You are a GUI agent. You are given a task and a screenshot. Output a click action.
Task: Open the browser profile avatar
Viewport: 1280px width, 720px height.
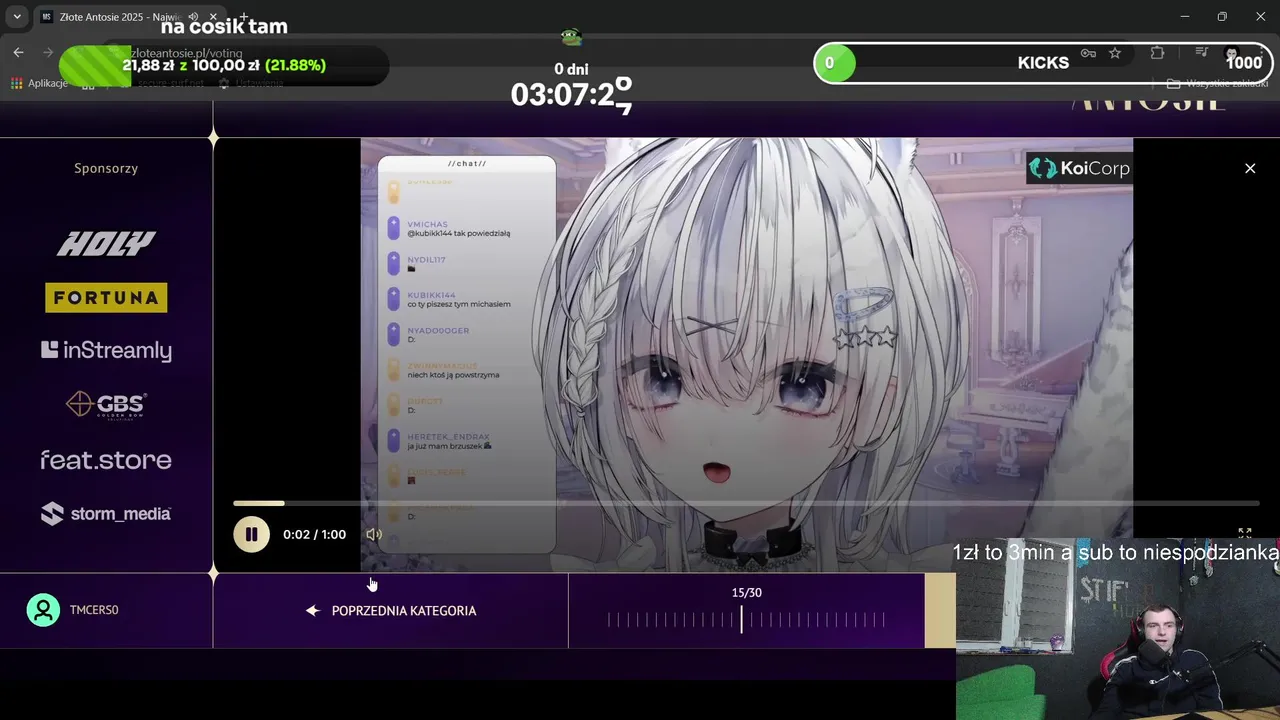click(x=1231, y=53)
